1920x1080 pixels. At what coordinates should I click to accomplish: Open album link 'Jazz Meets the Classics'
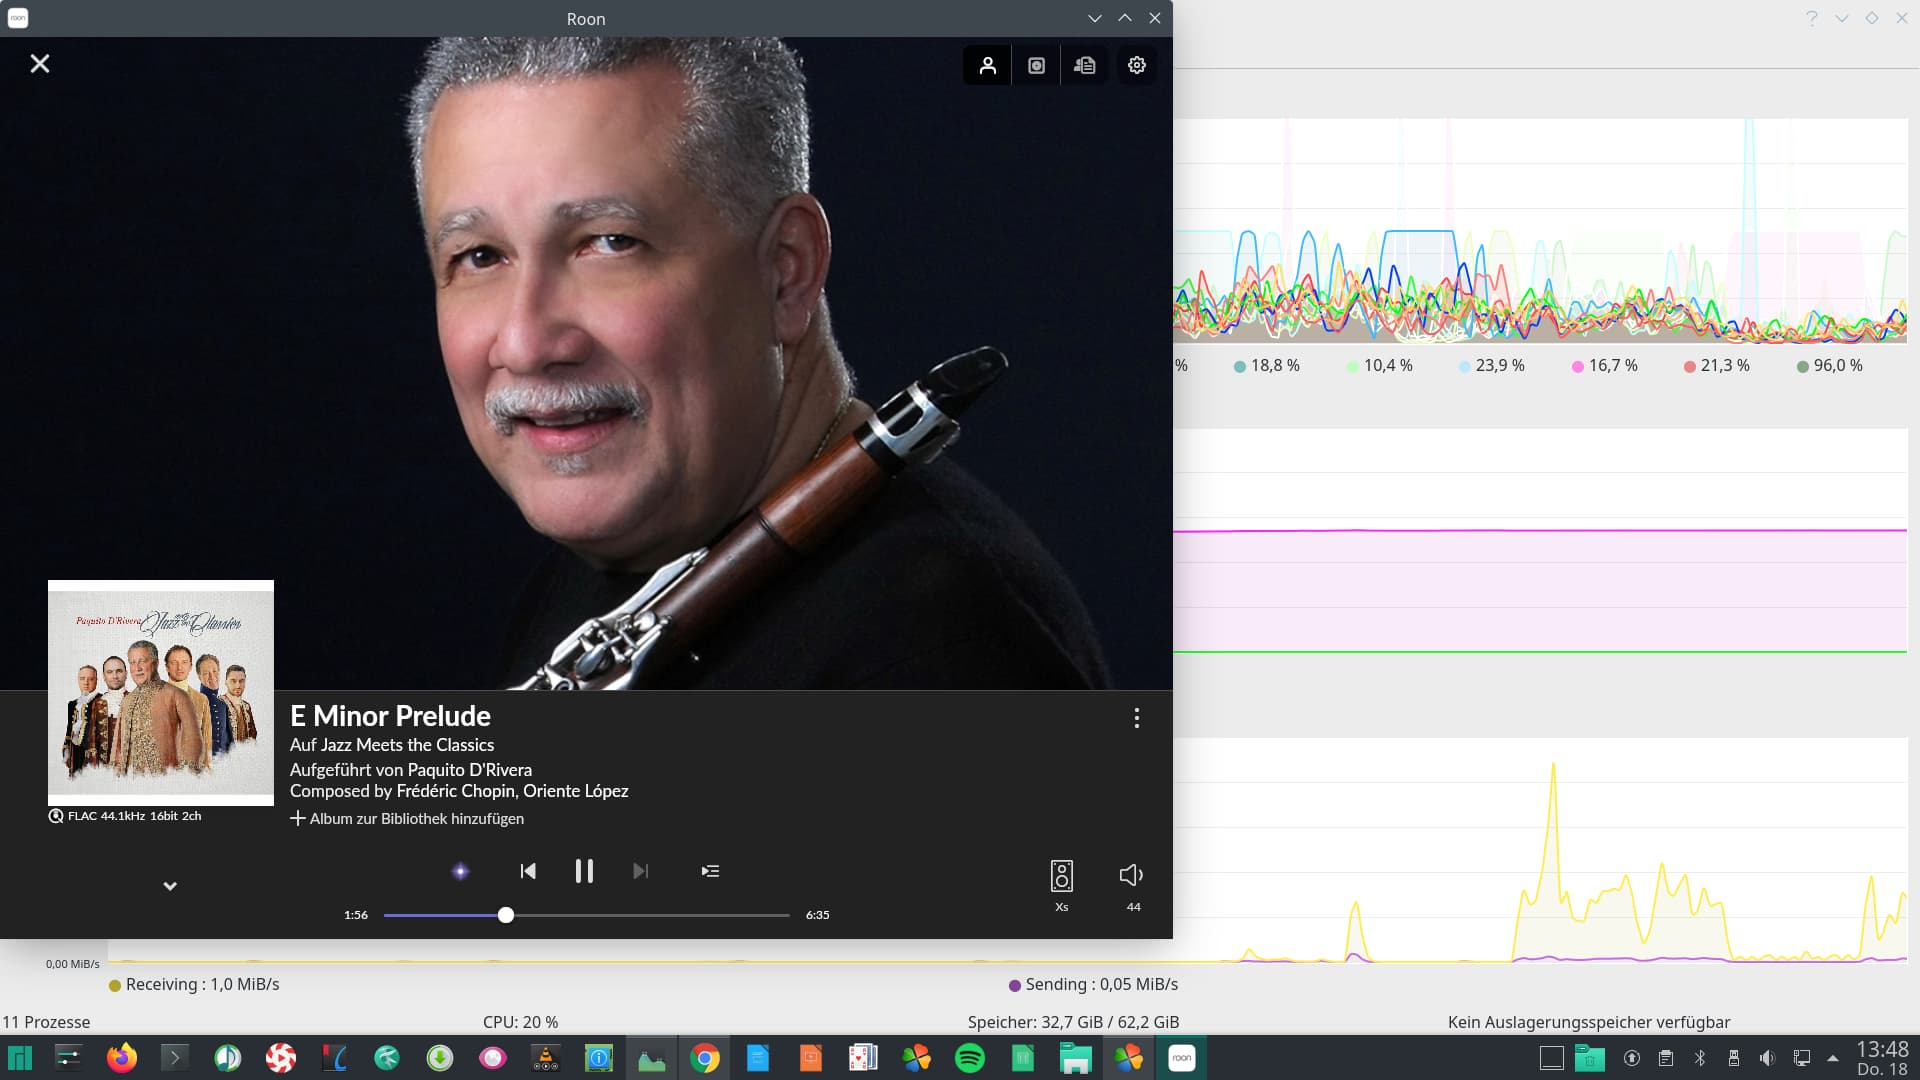point(407,745)
